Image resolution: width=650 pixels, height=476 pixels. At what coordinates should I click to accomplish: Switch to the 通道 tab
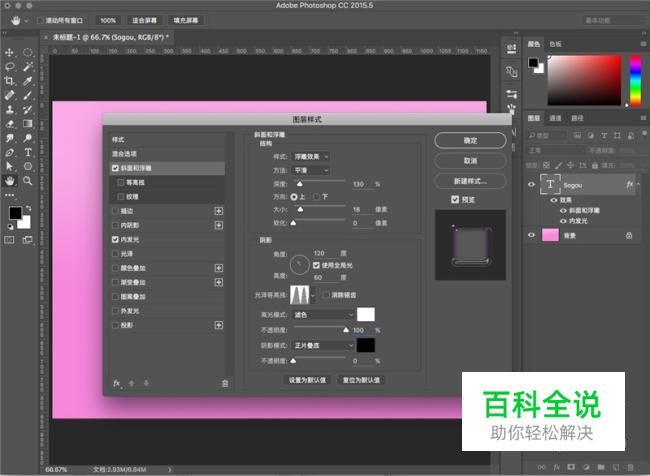point(555,118)
